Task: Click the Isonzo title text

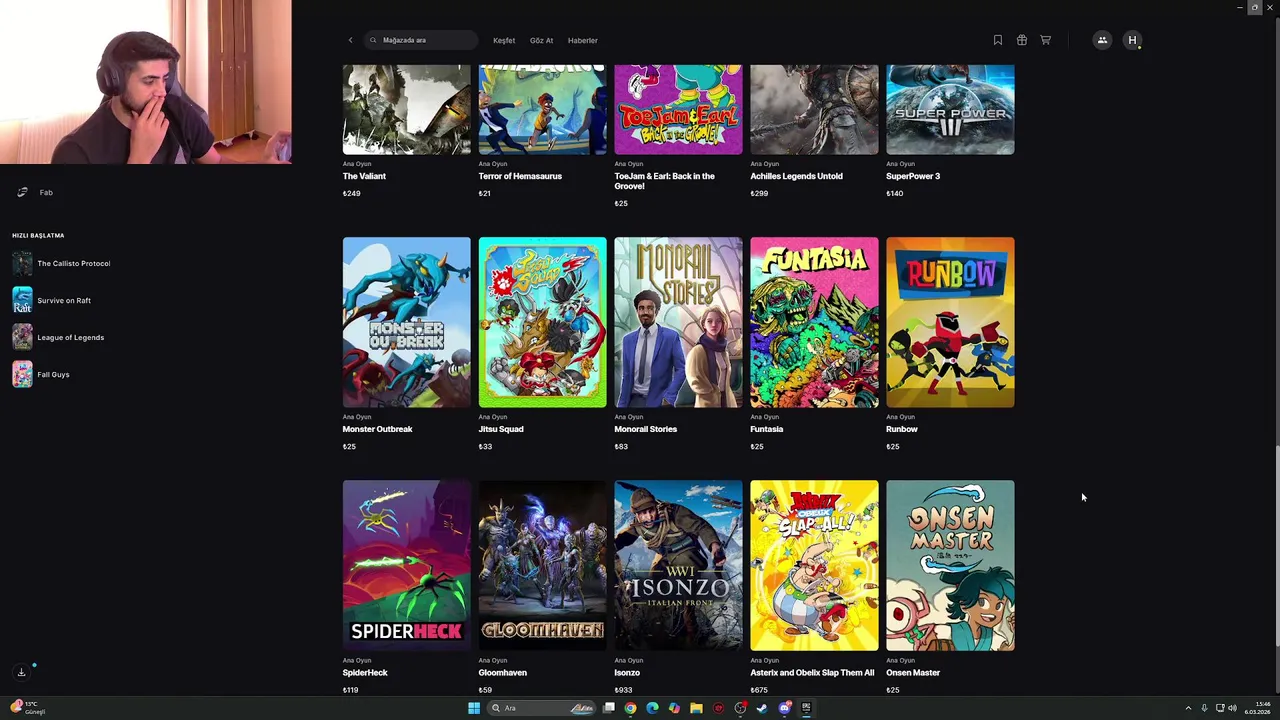Action: pyautogui.click(x=627, y=673)
